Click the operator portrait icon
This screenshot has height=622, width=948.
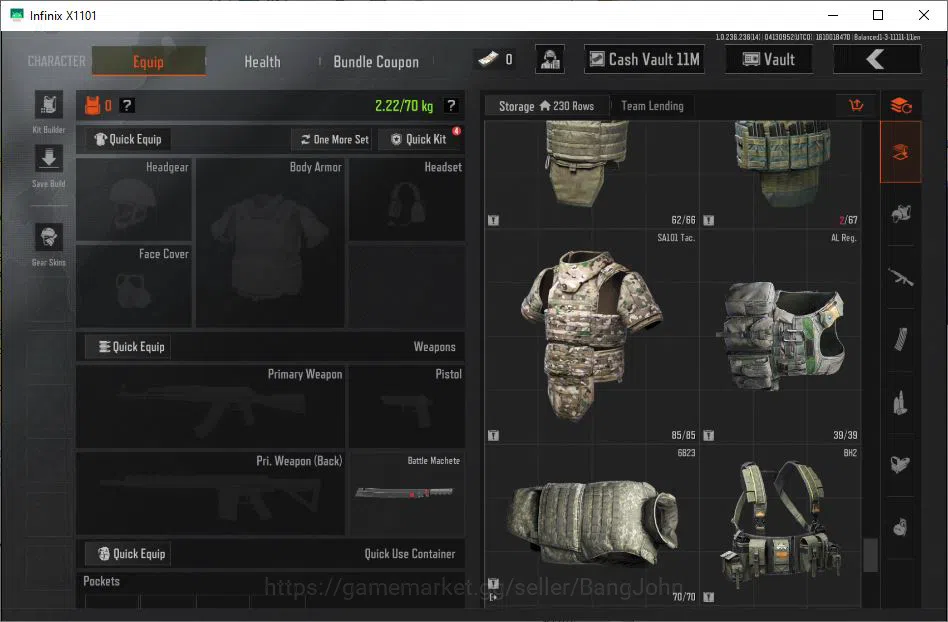point(550,59)
